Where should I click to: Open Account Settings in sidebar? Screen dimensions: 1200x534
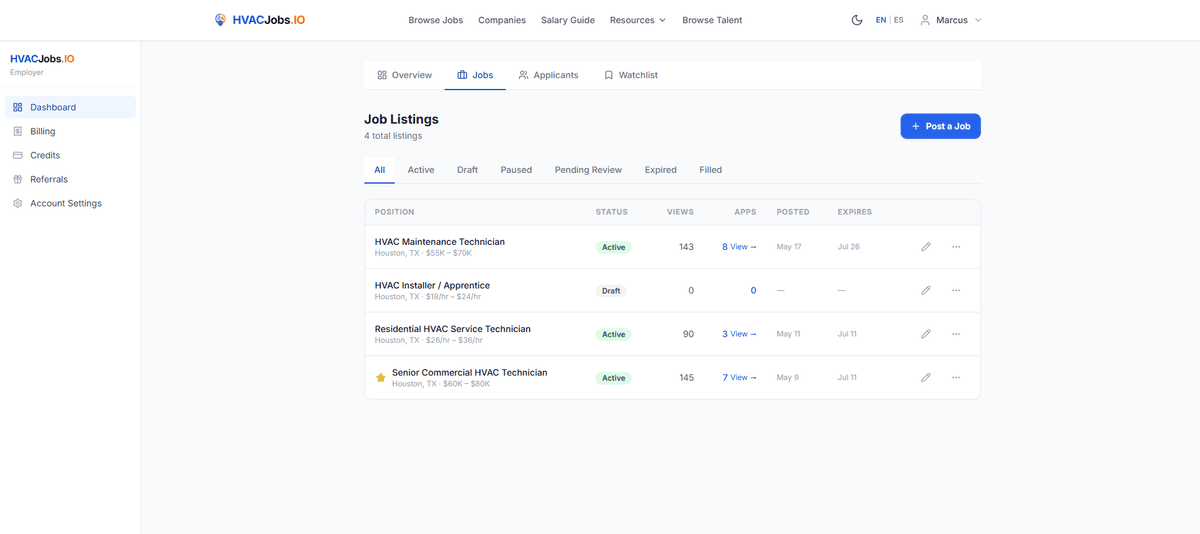[70, 203]
